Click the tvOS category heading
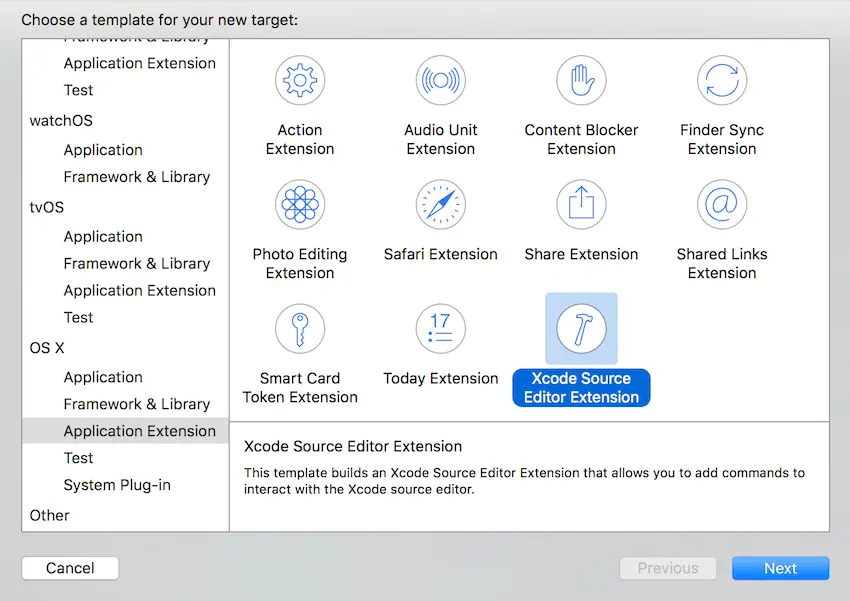 coord(47,207)
